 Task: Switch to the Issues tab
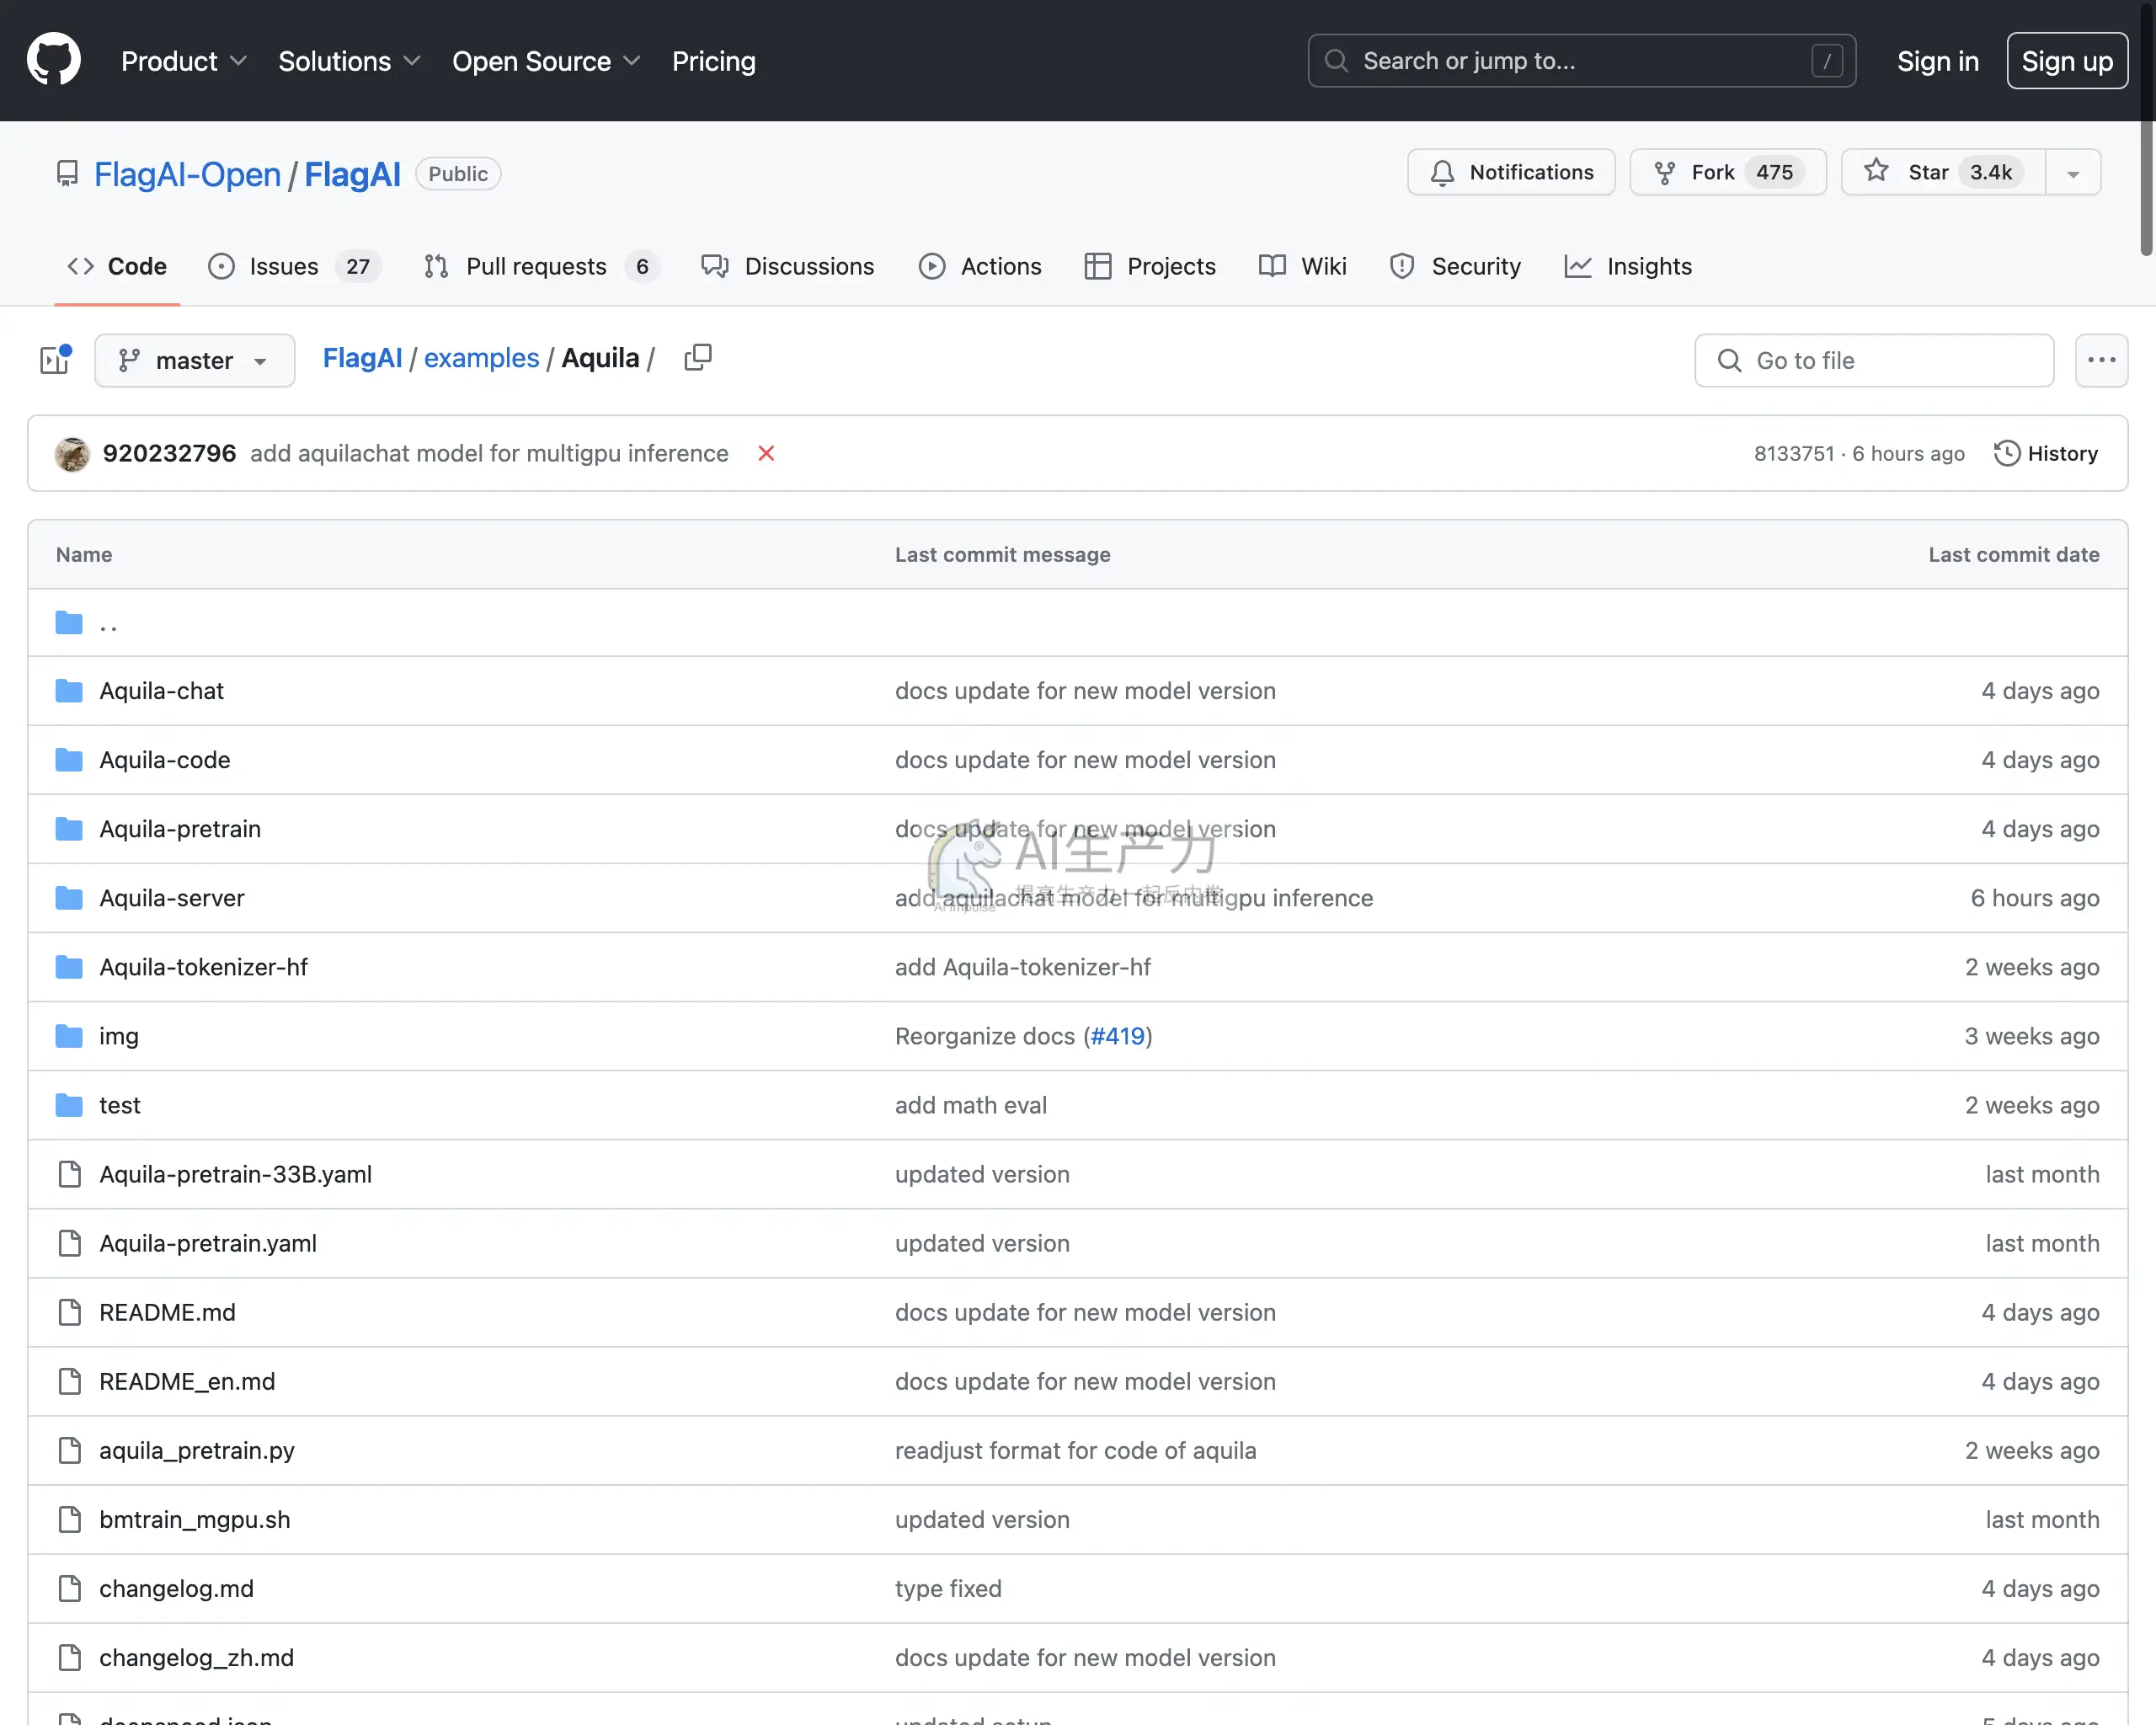click(x=293, y=266)
